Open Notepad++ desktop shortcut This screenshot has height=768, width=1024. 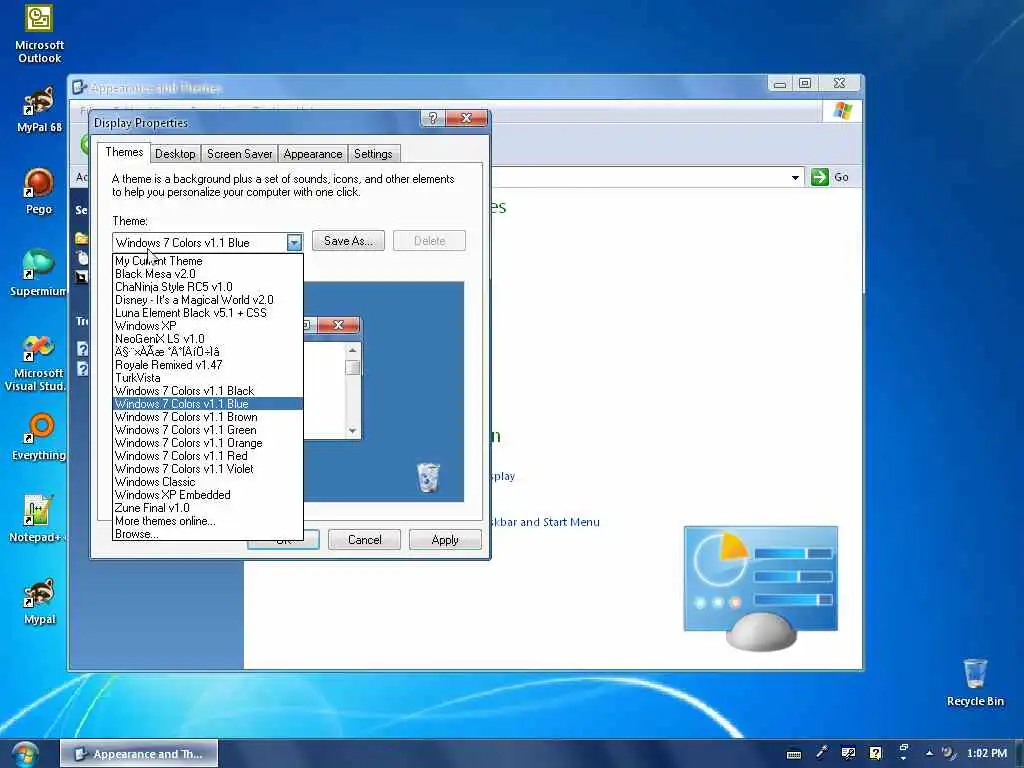(x=38, y=519)
